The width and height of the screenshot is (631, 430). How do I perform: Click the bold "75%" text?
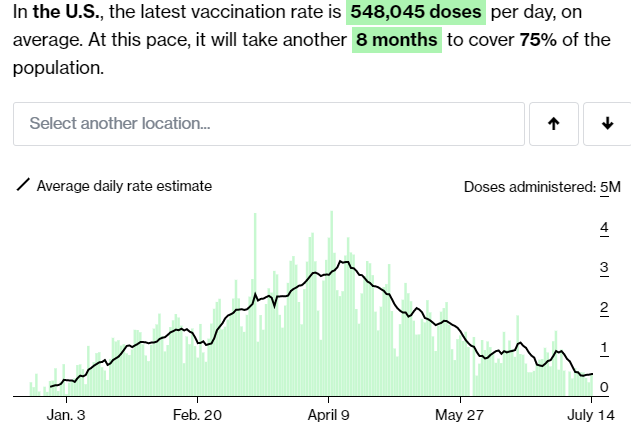click(x=537, y=42)
